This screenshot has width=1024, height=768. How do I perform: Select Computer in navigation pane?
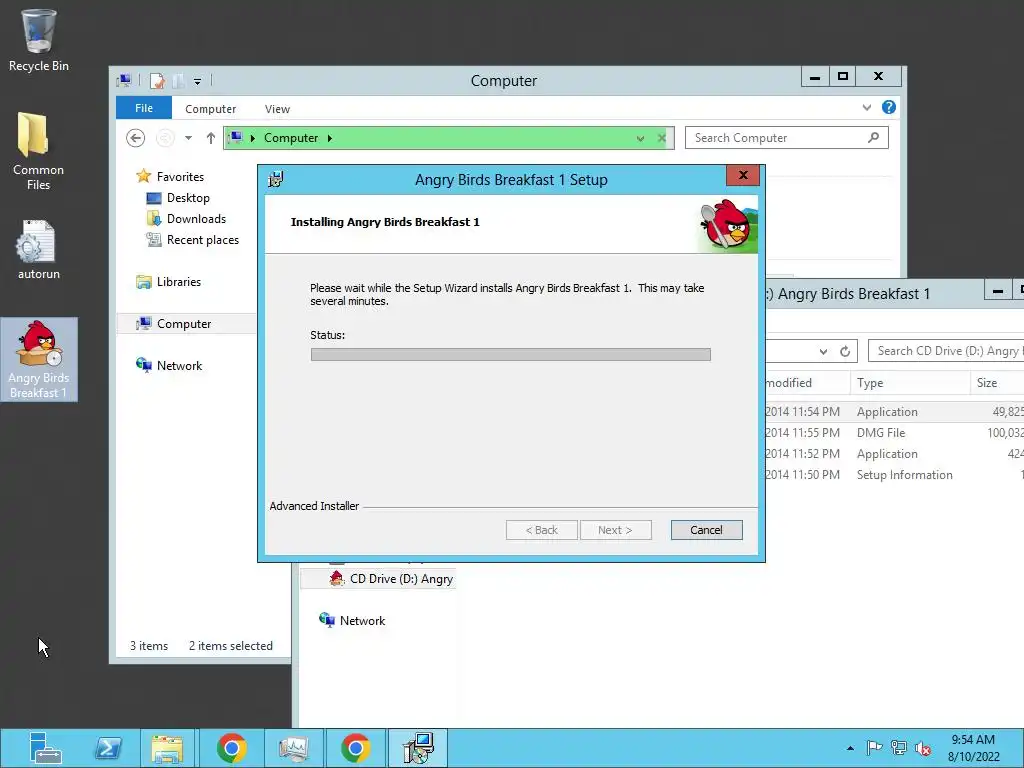point(184,324)
